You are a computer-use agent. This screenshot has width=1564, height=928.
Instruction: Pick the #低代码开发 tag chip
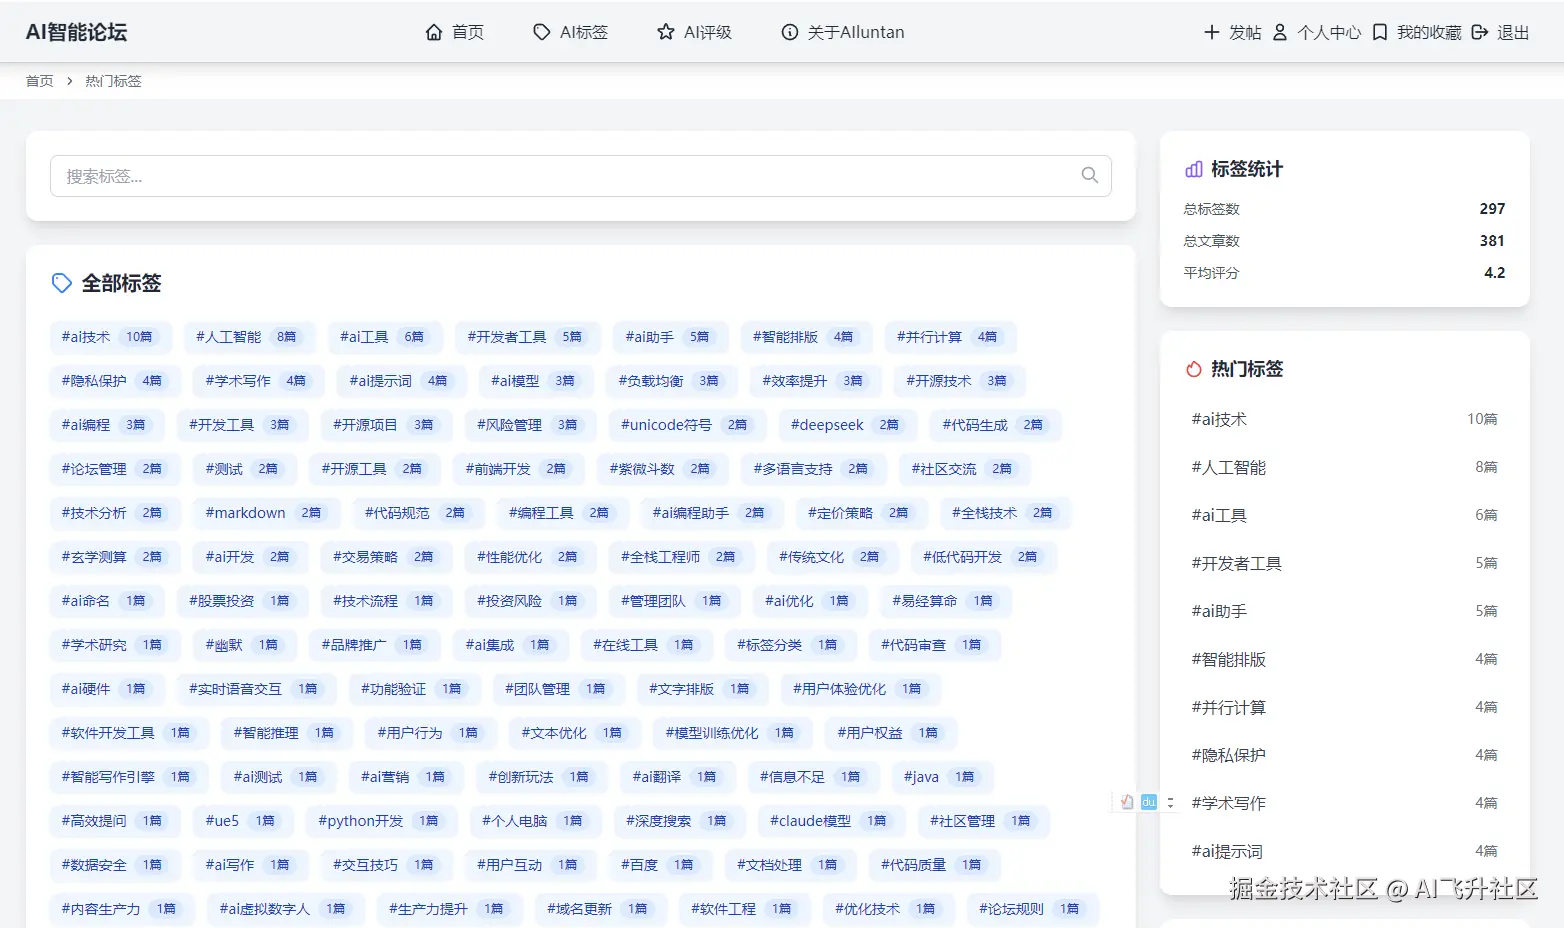tap(984, 557)
